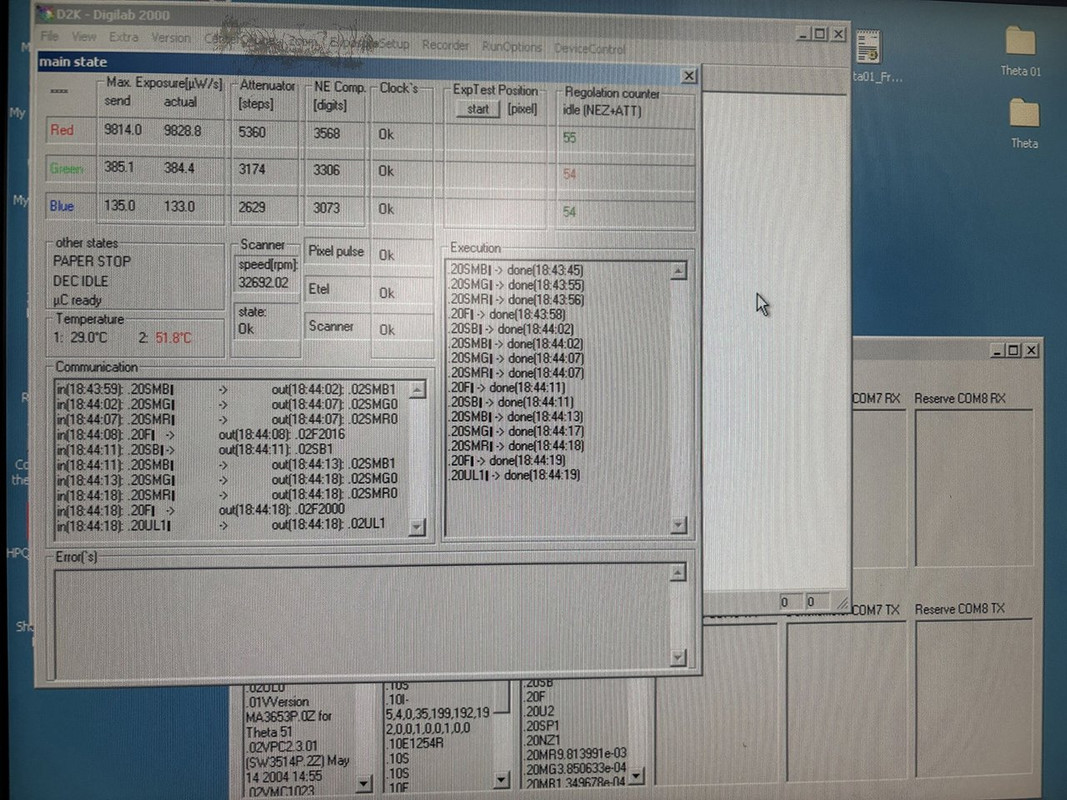This screenshot has height=800, width=1067.
Task: Click the Communication log scroll-down arrow
Action: point(417,527)
